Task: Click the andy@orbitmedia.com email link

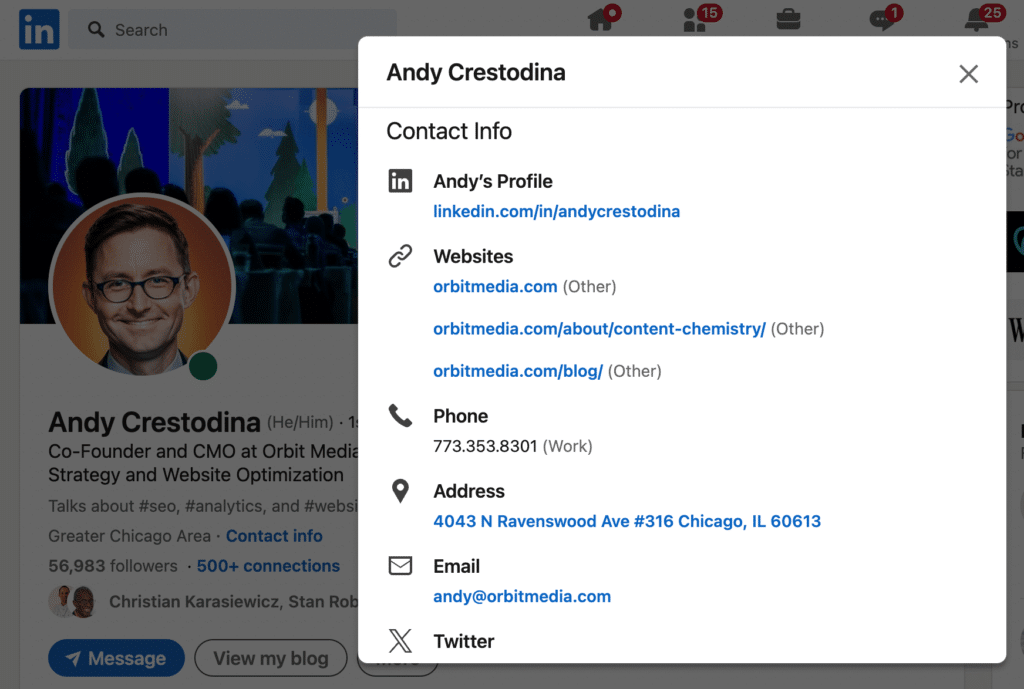Action: tap(522, 597)
